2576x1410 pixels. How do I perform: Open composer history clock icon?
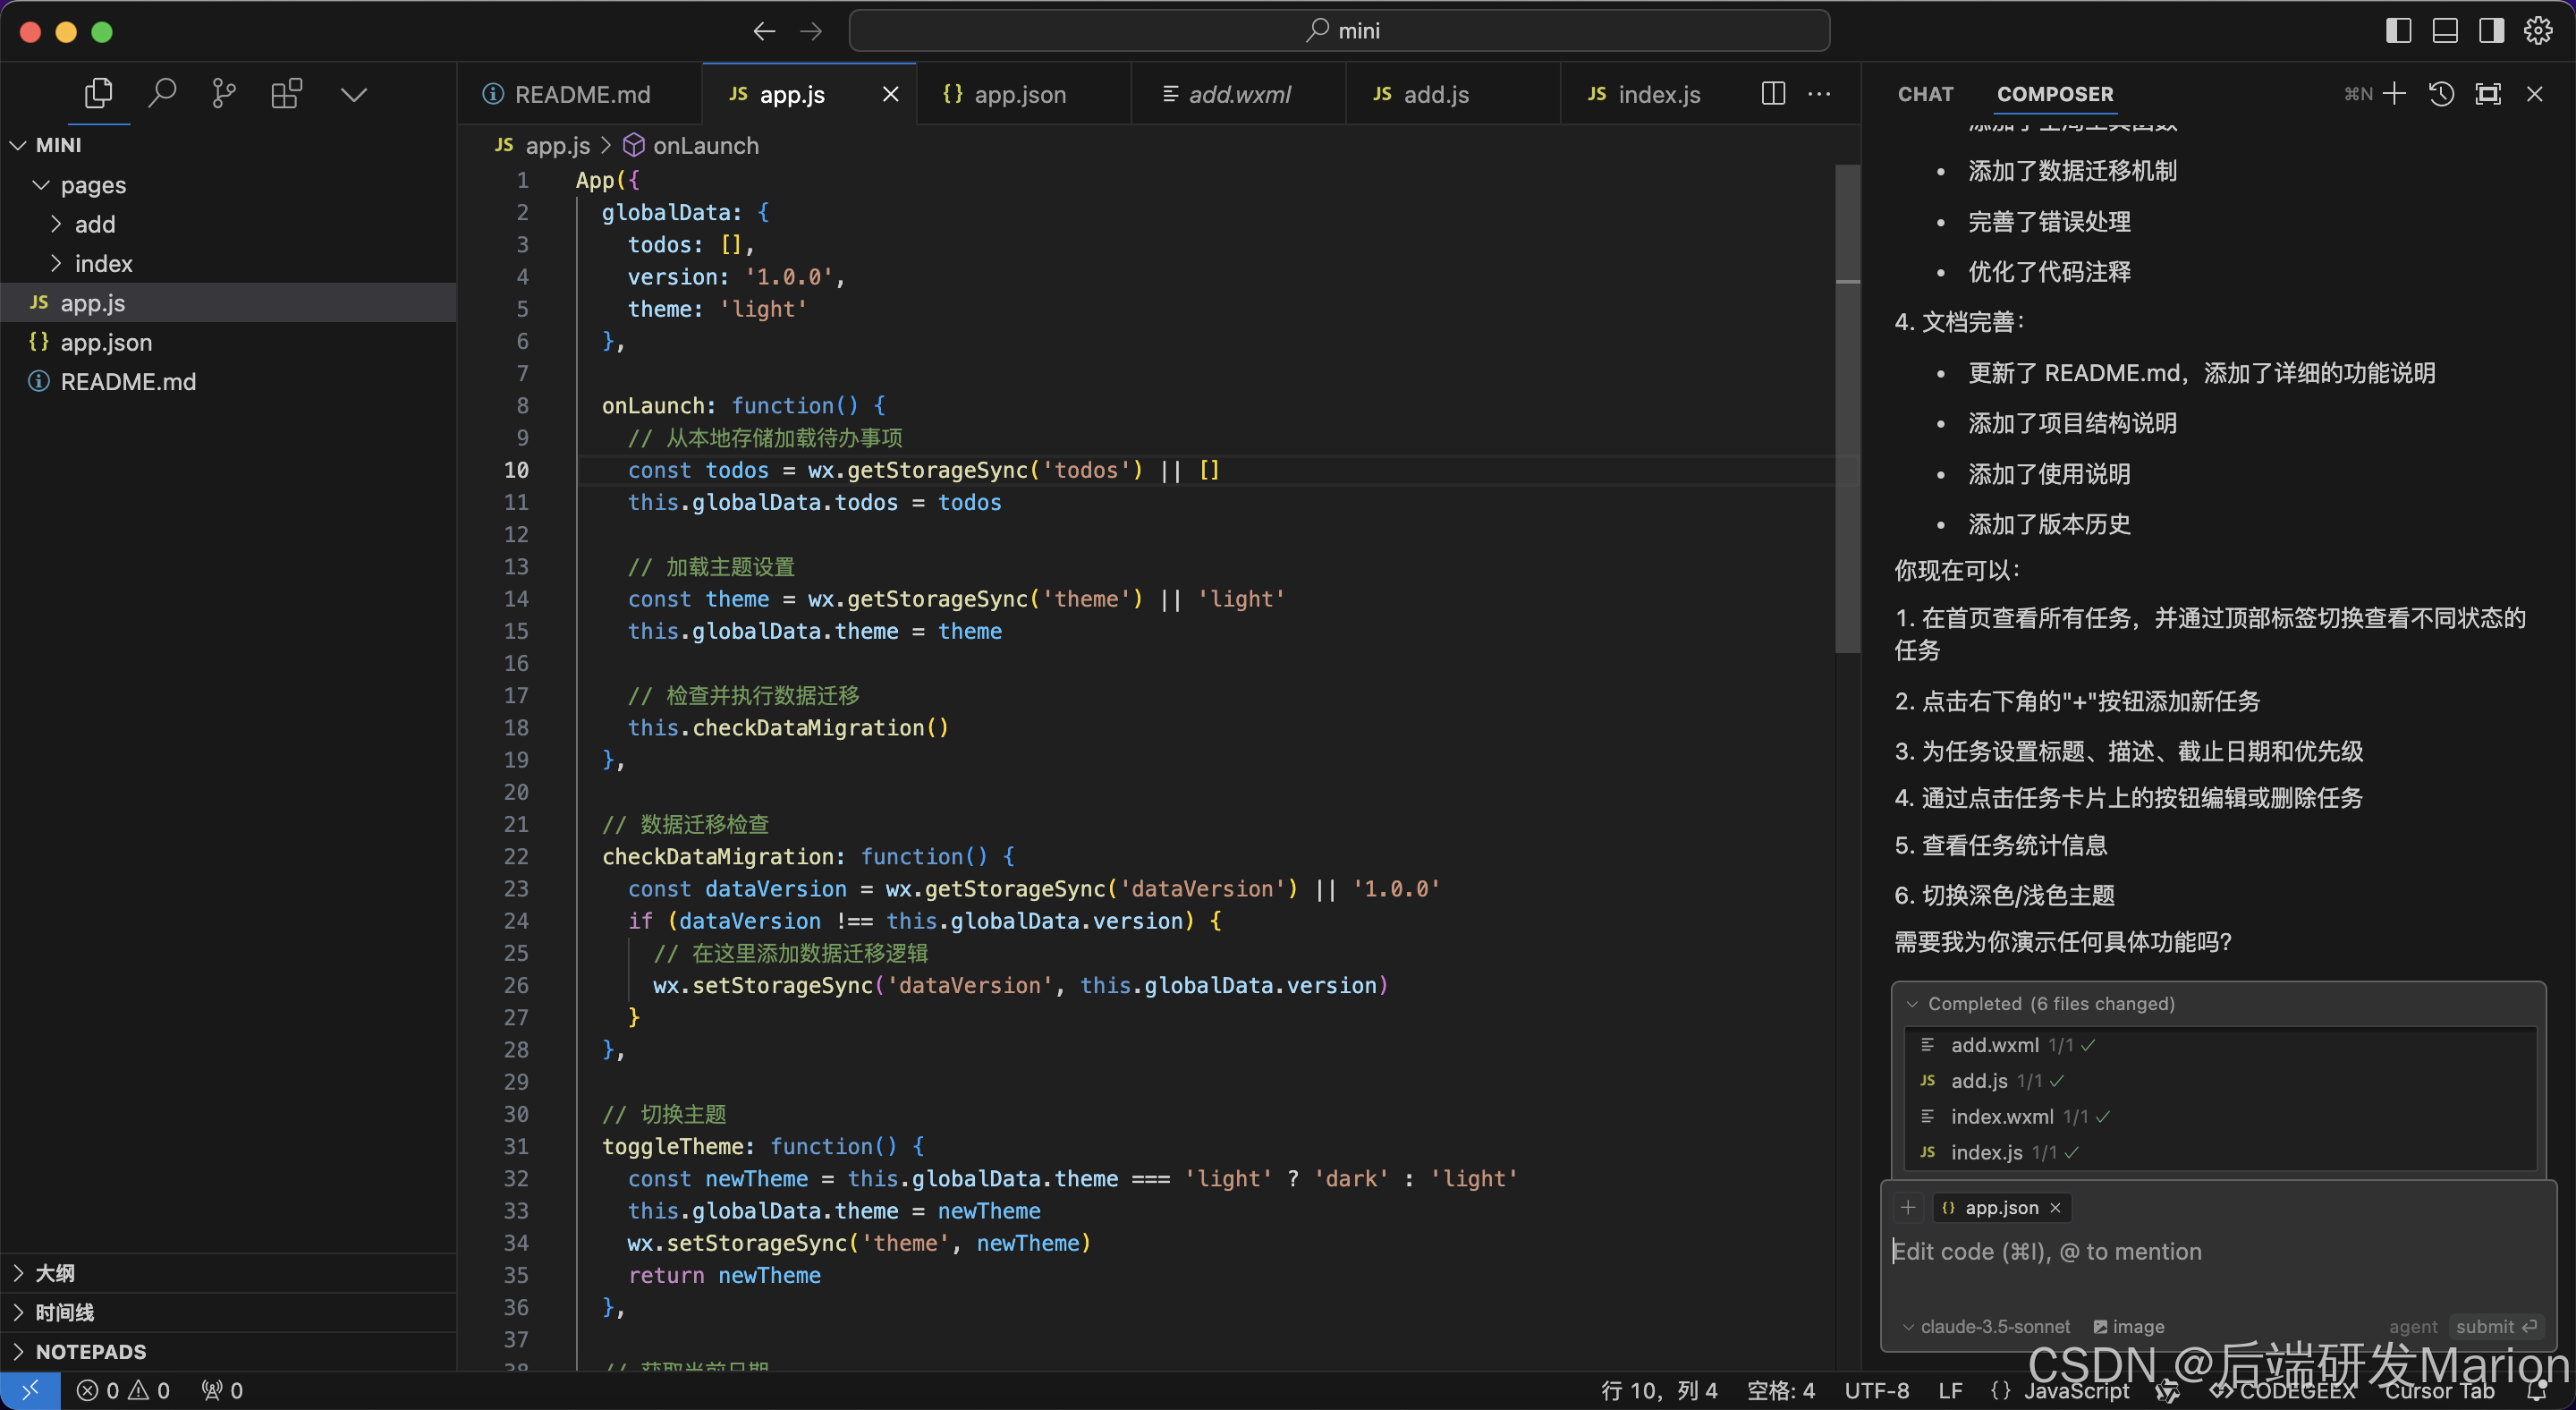pyautogui.click(x=2441, y=94)
